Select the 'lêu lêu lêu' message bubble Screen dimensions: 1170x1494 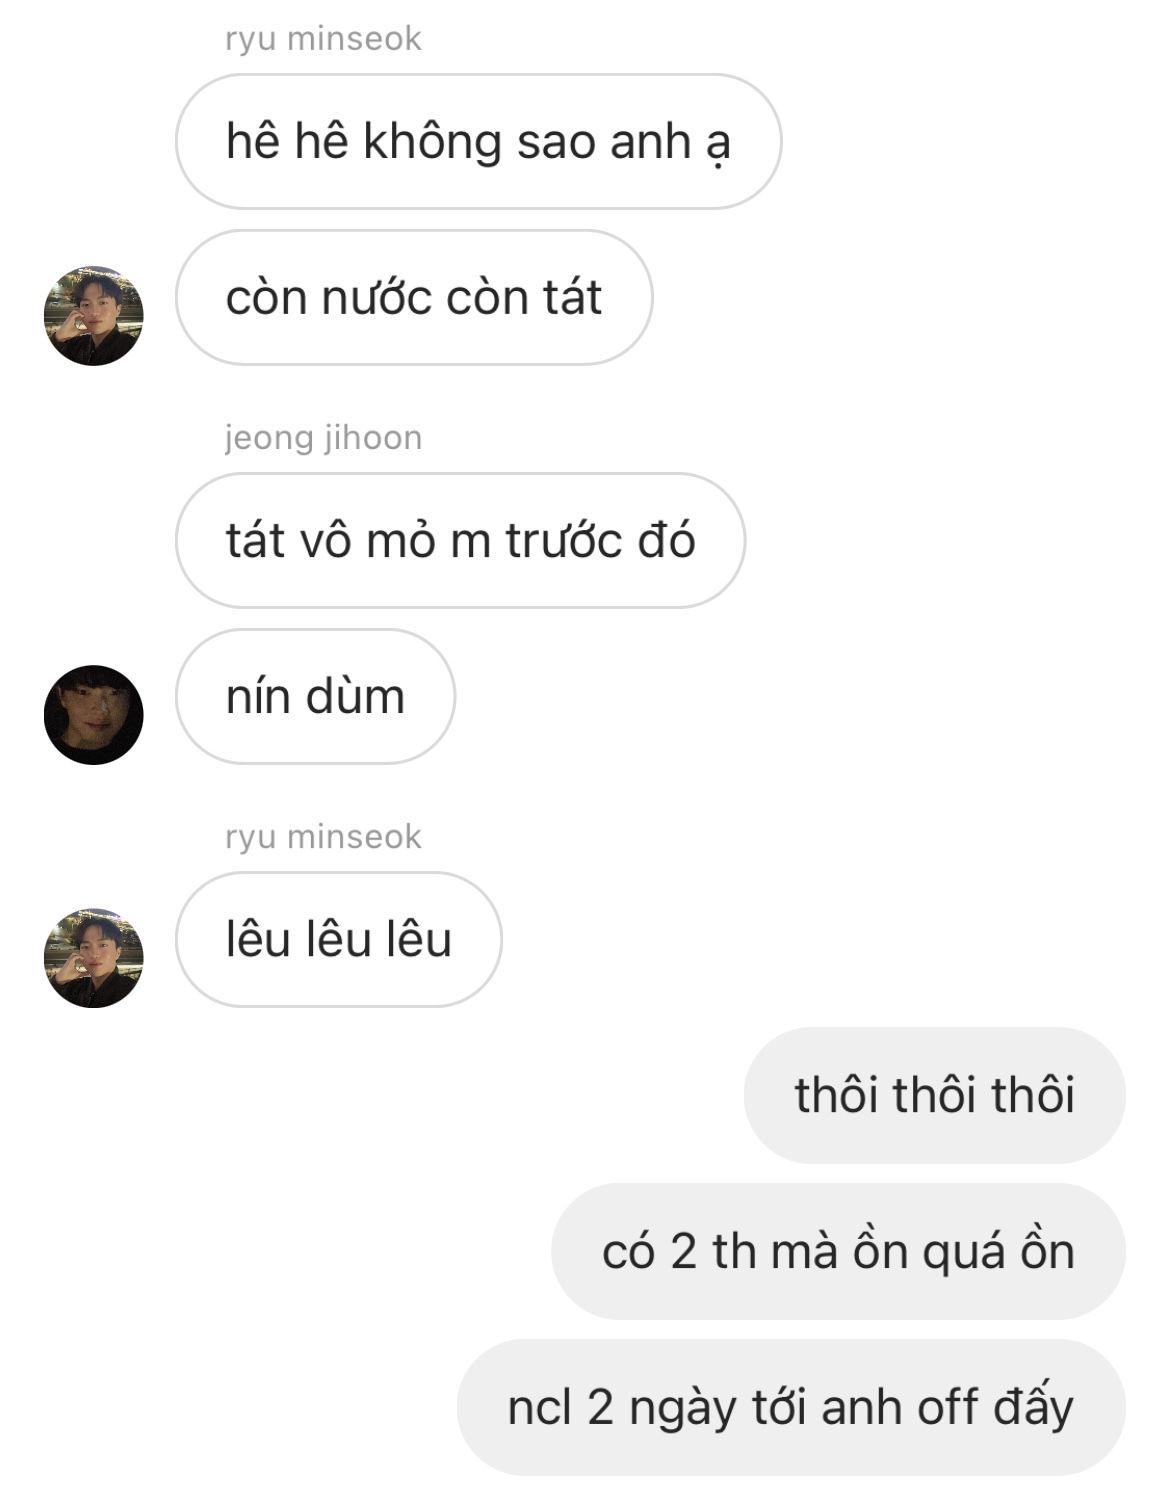338,939
